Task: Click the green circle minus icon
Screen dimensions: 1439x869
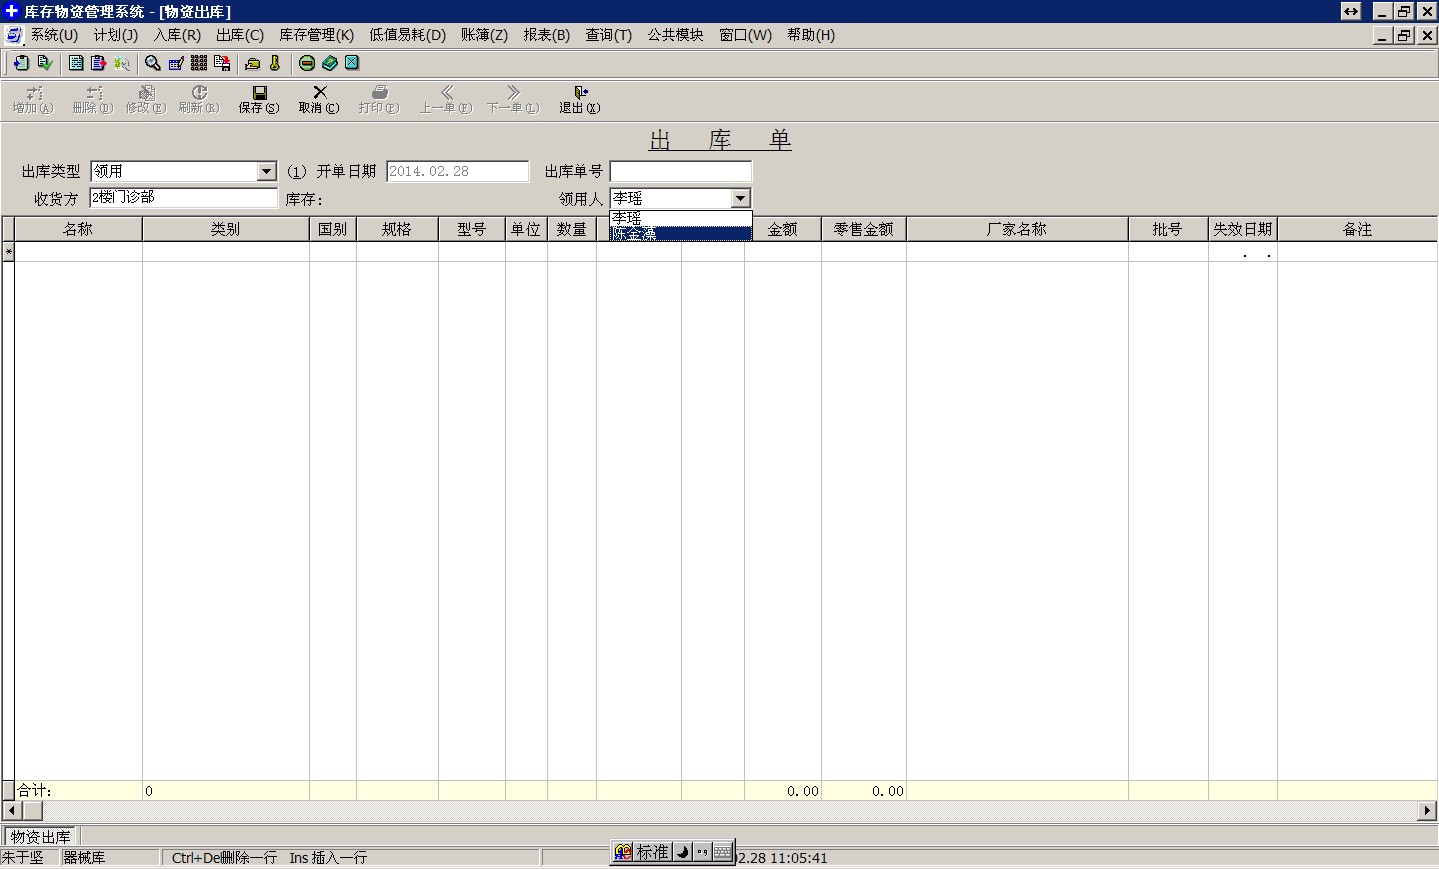Action: 307,63
